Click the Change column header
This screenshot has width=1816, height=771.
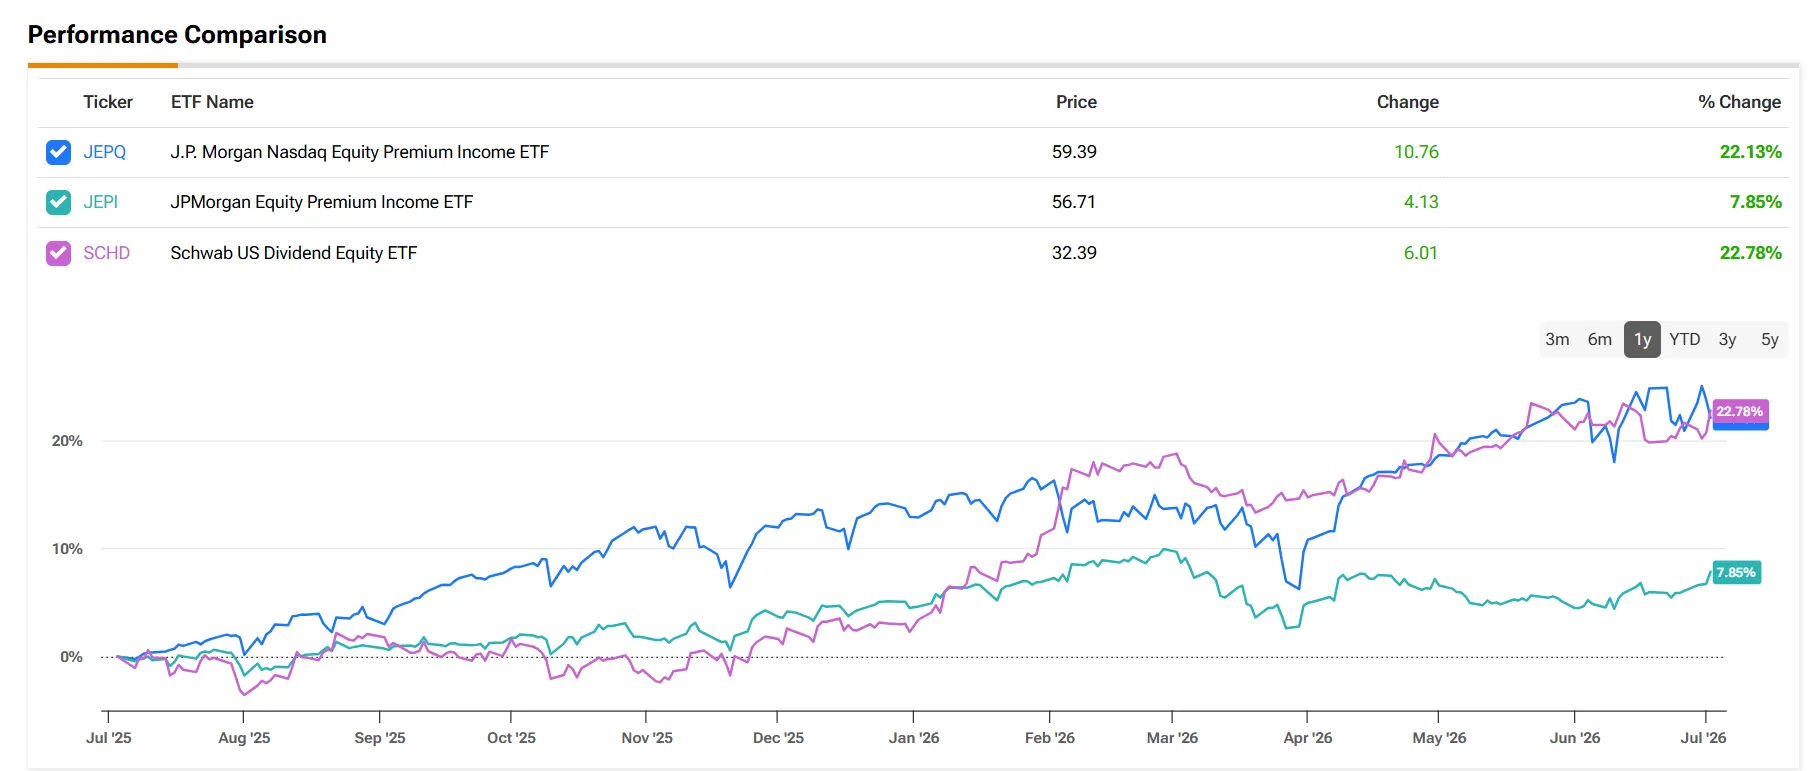pos(1408,102)
